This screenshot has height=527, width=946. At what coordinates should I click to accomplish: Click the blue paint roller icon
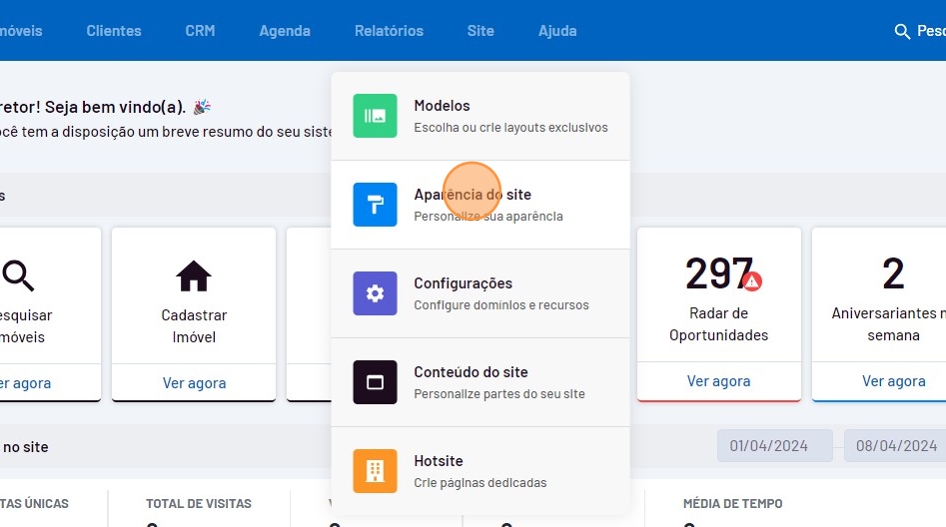coord(375,205)
